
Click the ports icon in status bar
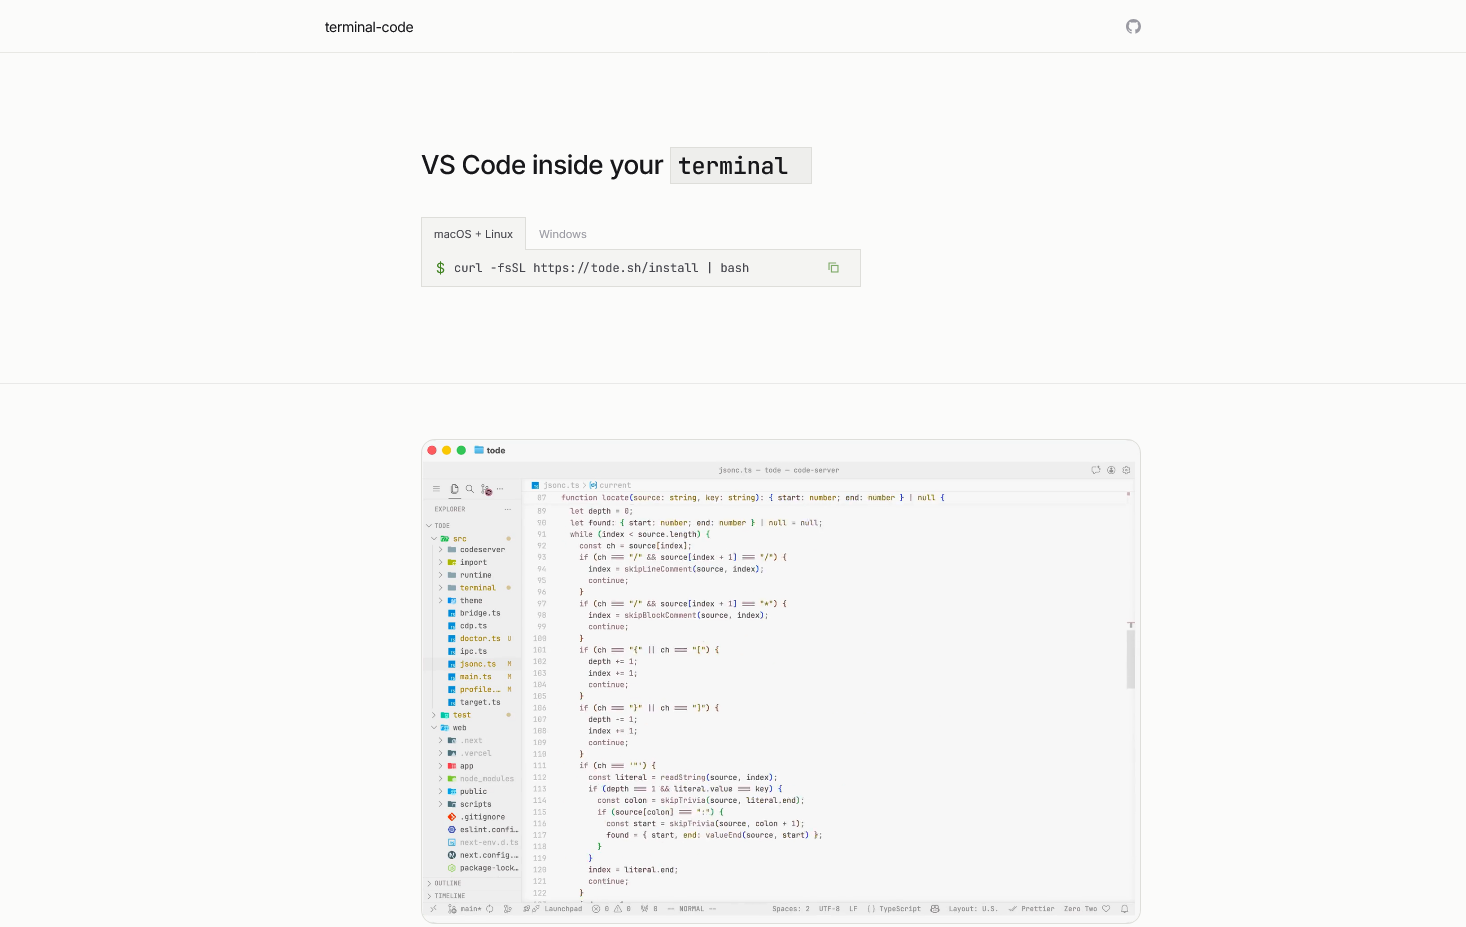(645, 909)
